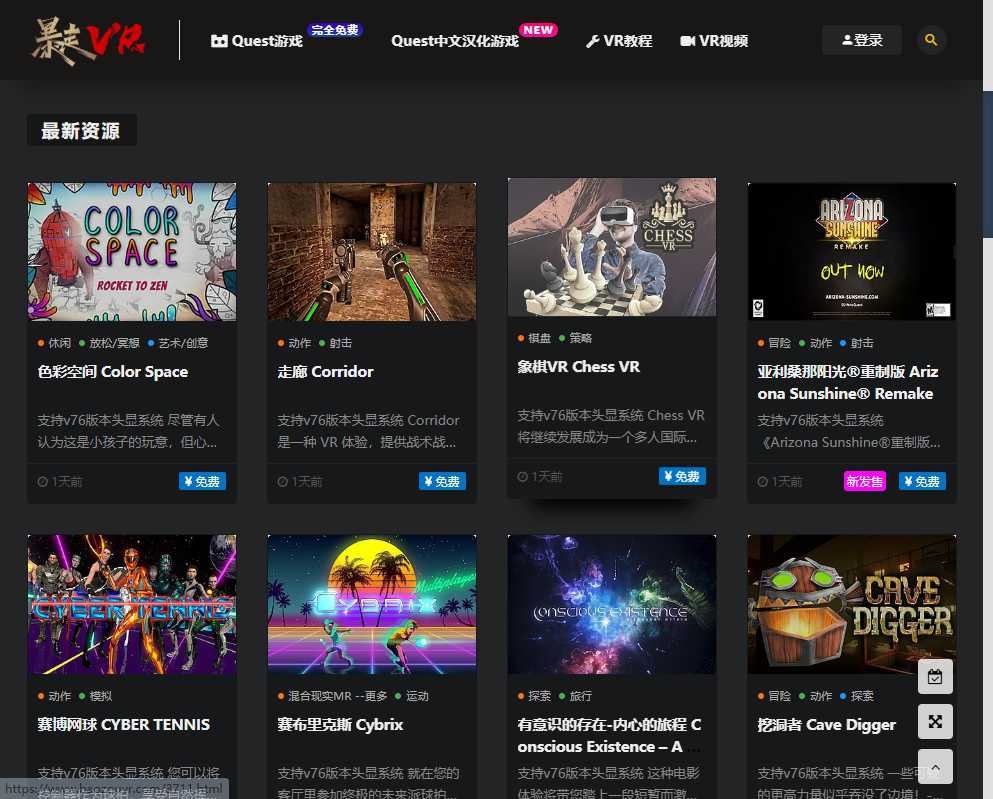993x799 pixels.
Task: Open the 亚利桑那阳光 Arizona Sunshine Remake title
Action: pyautogui.click(x=848, y=382)
